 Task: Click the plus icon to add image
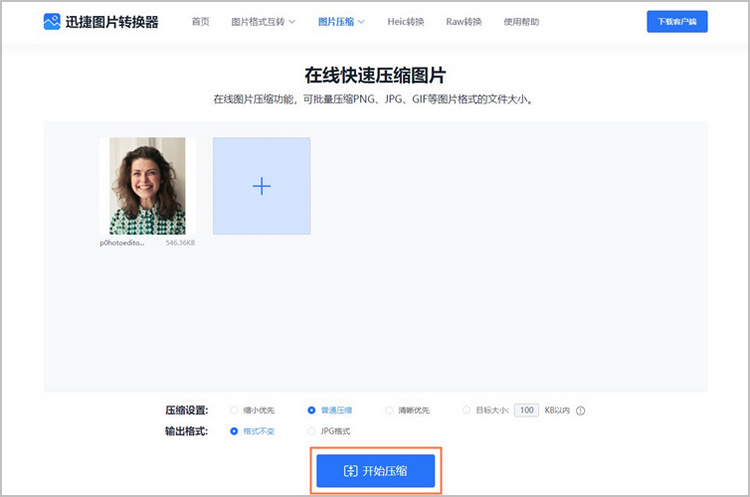[262, 186]
